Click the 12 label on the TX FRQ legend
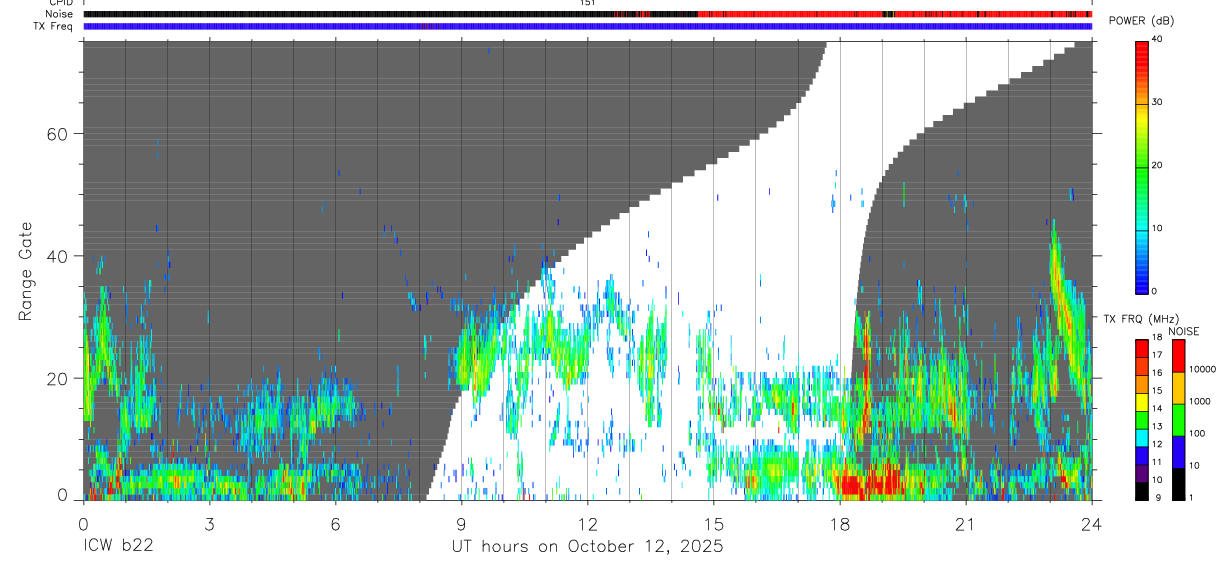This screenshot has width=1228, height=567. 1156,444
